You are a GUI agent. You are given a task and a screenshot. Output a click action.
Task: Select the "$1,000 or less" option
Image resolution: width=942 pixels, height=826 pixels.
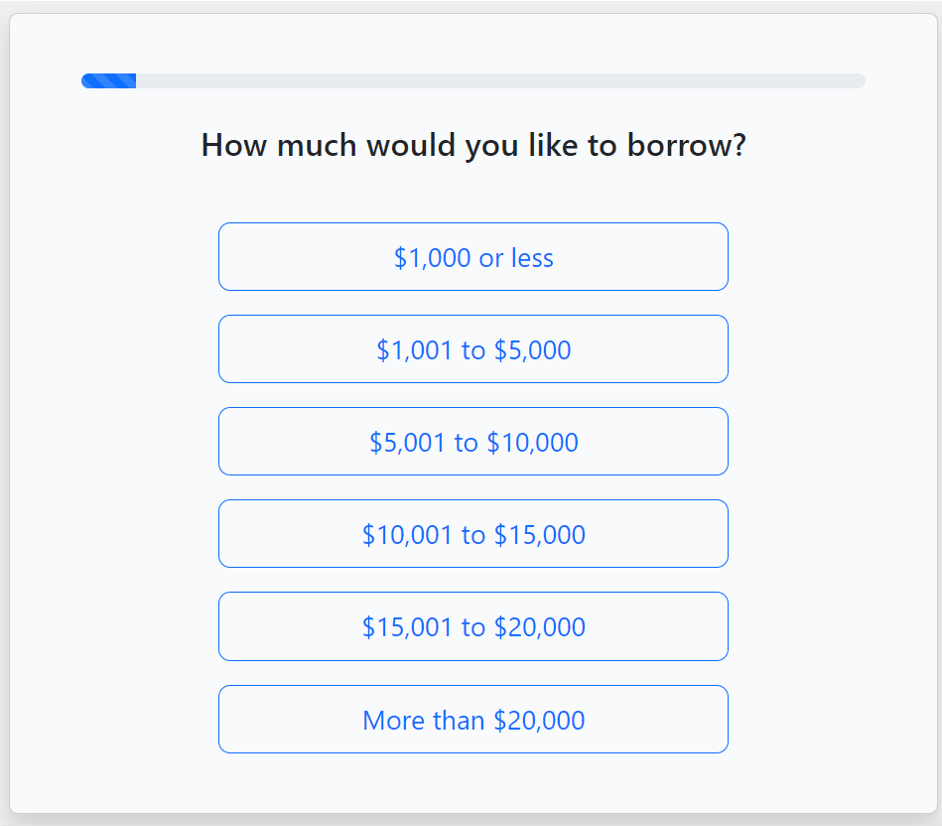click(x=473, y=257)
